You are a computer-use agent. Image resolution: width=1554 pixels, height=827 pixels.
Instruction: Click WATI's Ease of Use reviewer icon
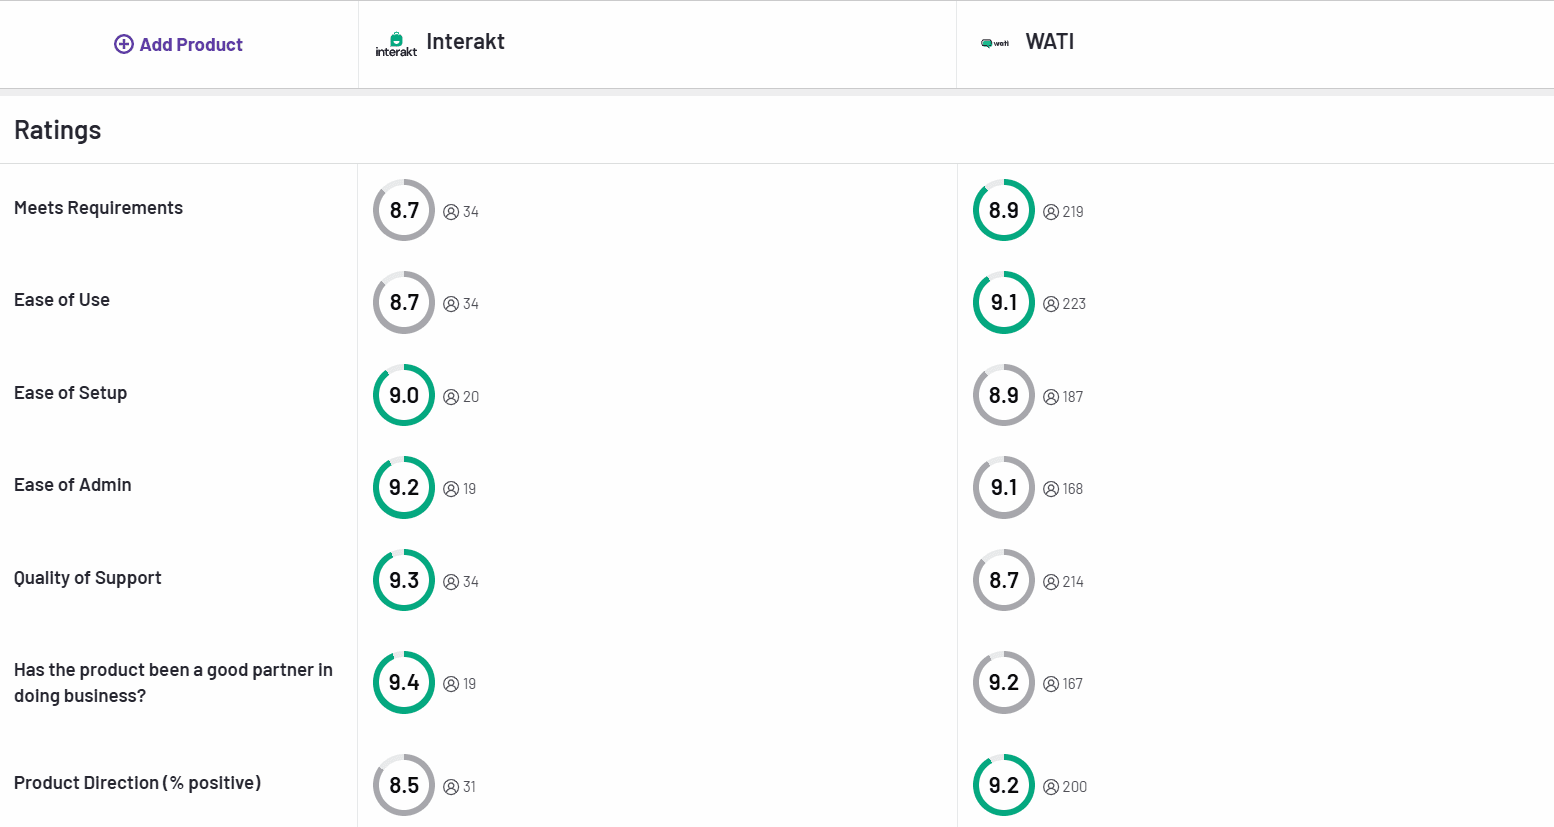pos(1051,304)
